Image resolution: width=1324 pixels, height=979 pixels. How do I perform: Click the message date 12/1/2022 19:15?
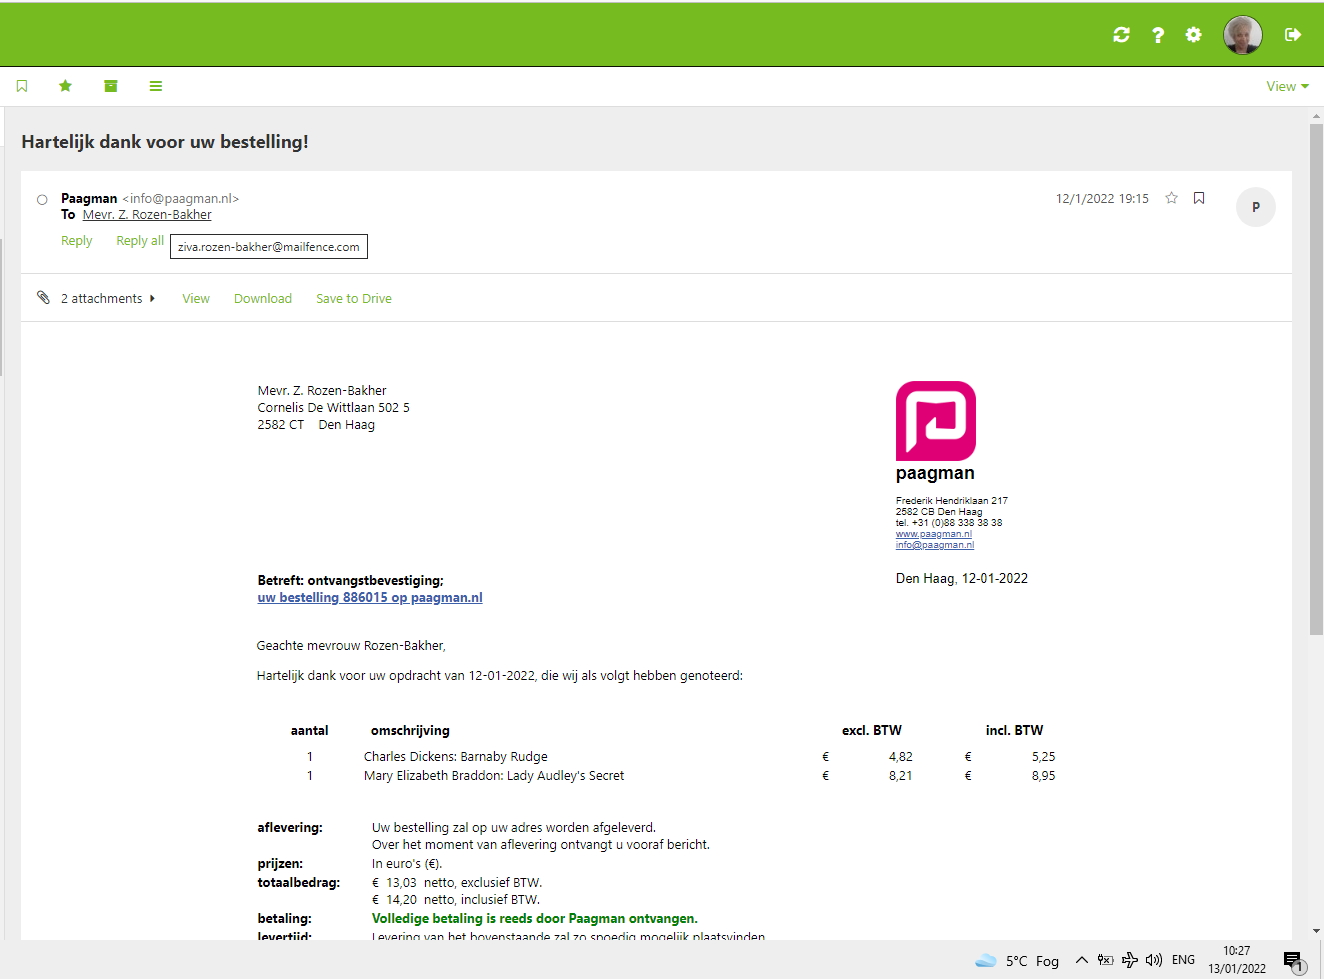click(x=1102, y=199)
